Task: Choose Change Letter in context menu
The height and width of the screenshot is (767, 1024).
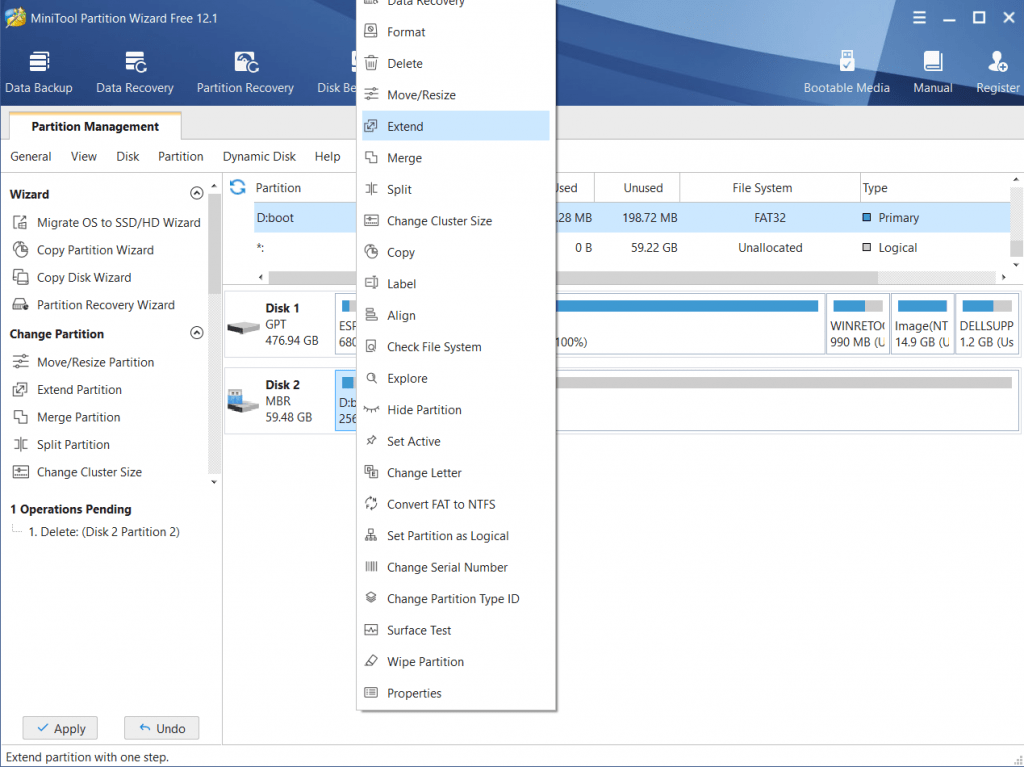Action: click(456, 472)
